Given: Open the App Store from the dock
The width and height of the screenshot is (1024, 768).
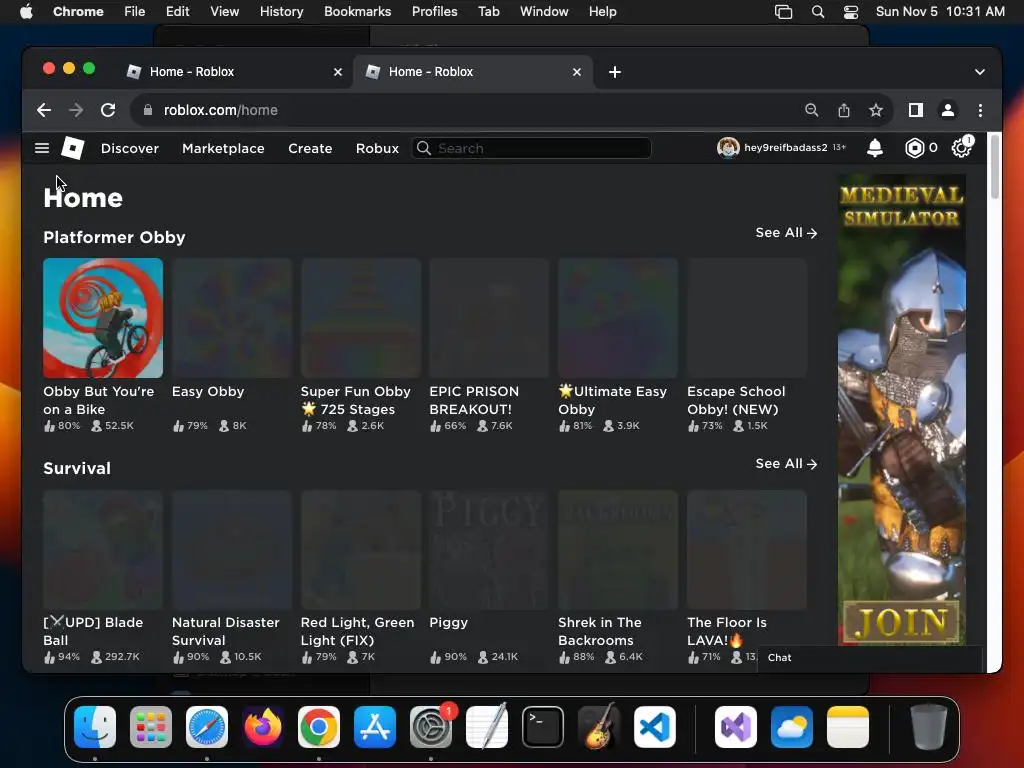Looking at the screenshot, I should pos(375,727).
